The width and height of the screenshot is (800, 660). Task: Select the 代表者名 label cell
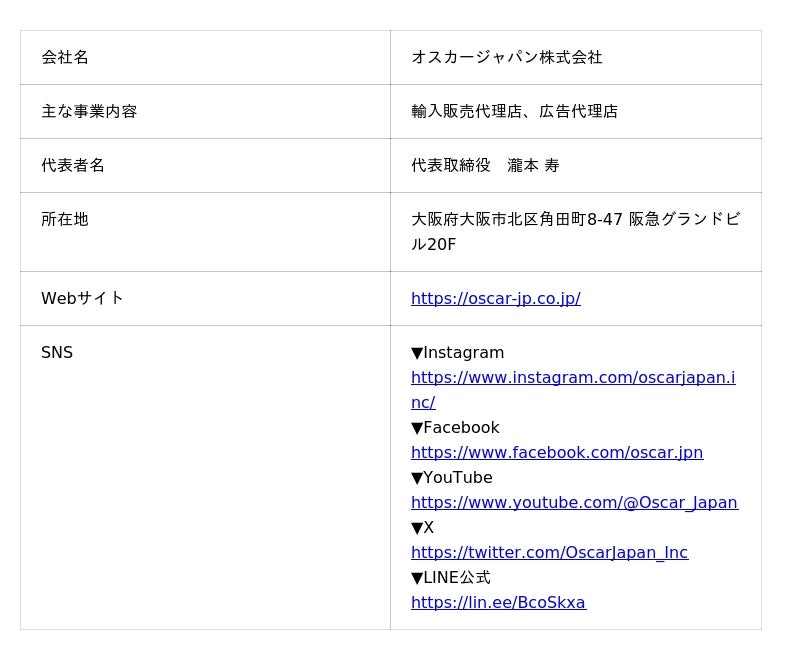coord(73,166)
